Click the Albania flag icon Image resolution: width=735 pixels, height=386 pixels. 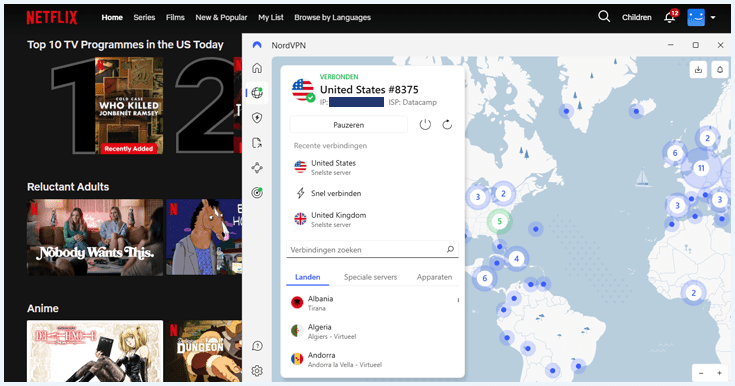pos(297,303)
